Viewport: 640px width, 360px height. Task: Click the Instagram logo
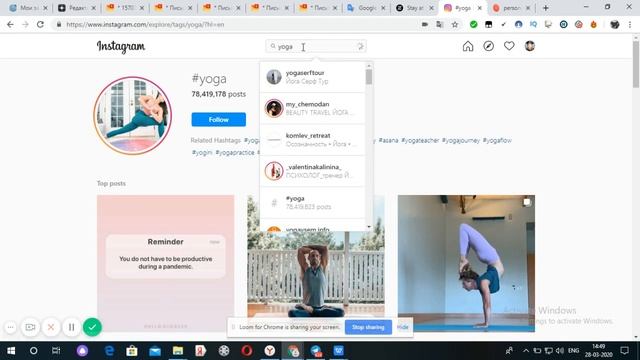[121, 47]
